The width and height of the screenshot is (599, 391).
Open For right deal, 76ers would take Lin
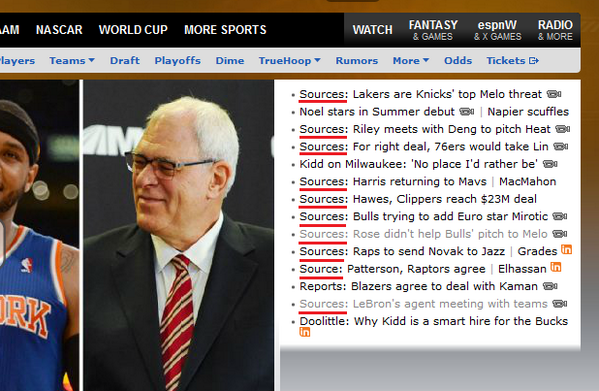pyautogui.click(x=424, y=147)
